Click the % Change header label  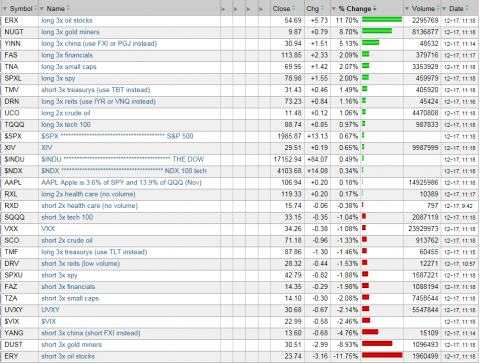click(x=355, y=9)
